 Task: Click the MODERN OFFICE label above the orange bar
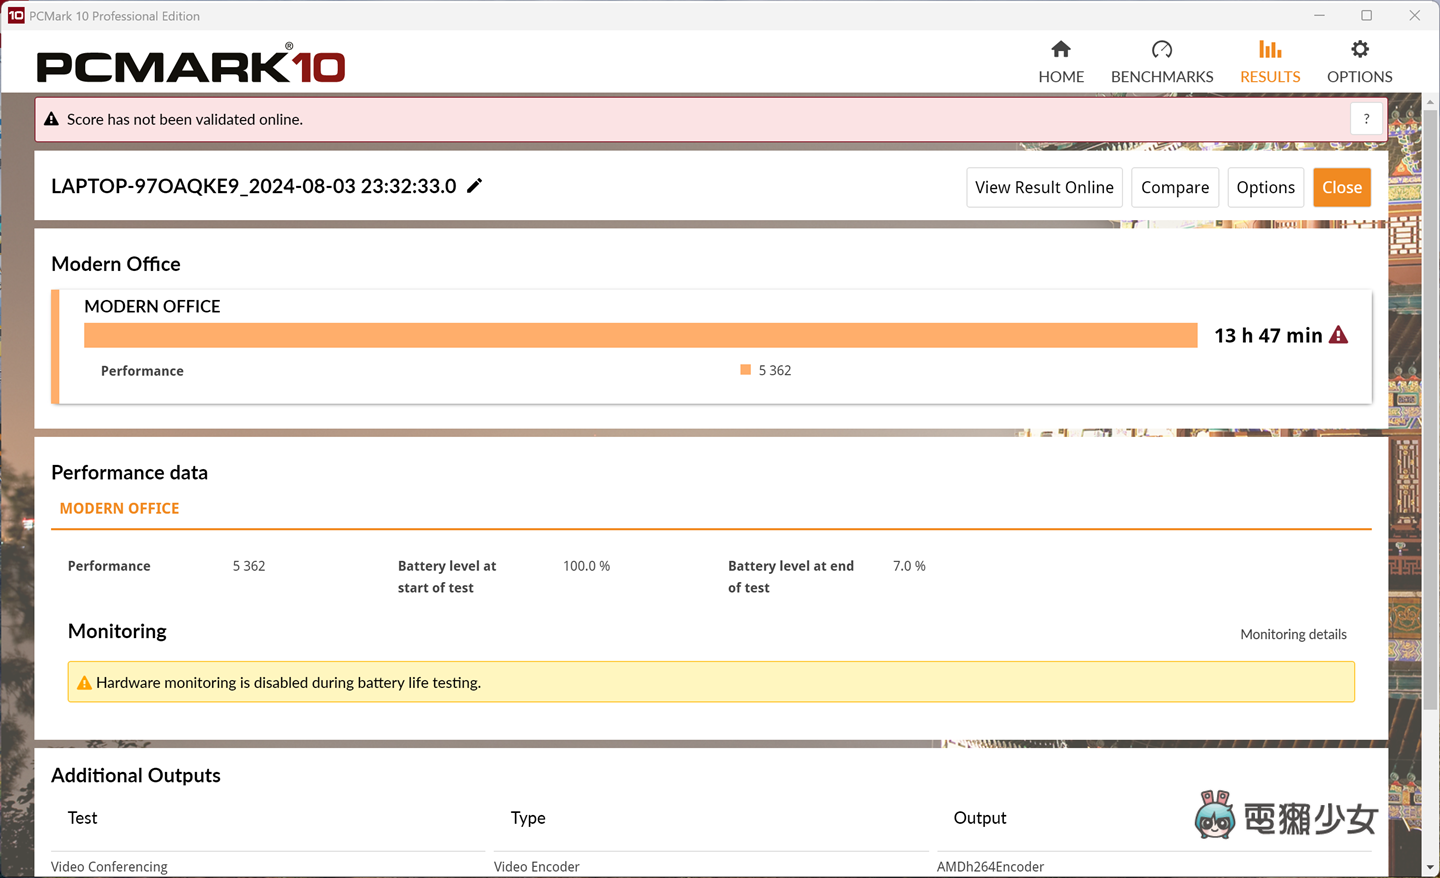pyautogui.click(x=152, y=306)
